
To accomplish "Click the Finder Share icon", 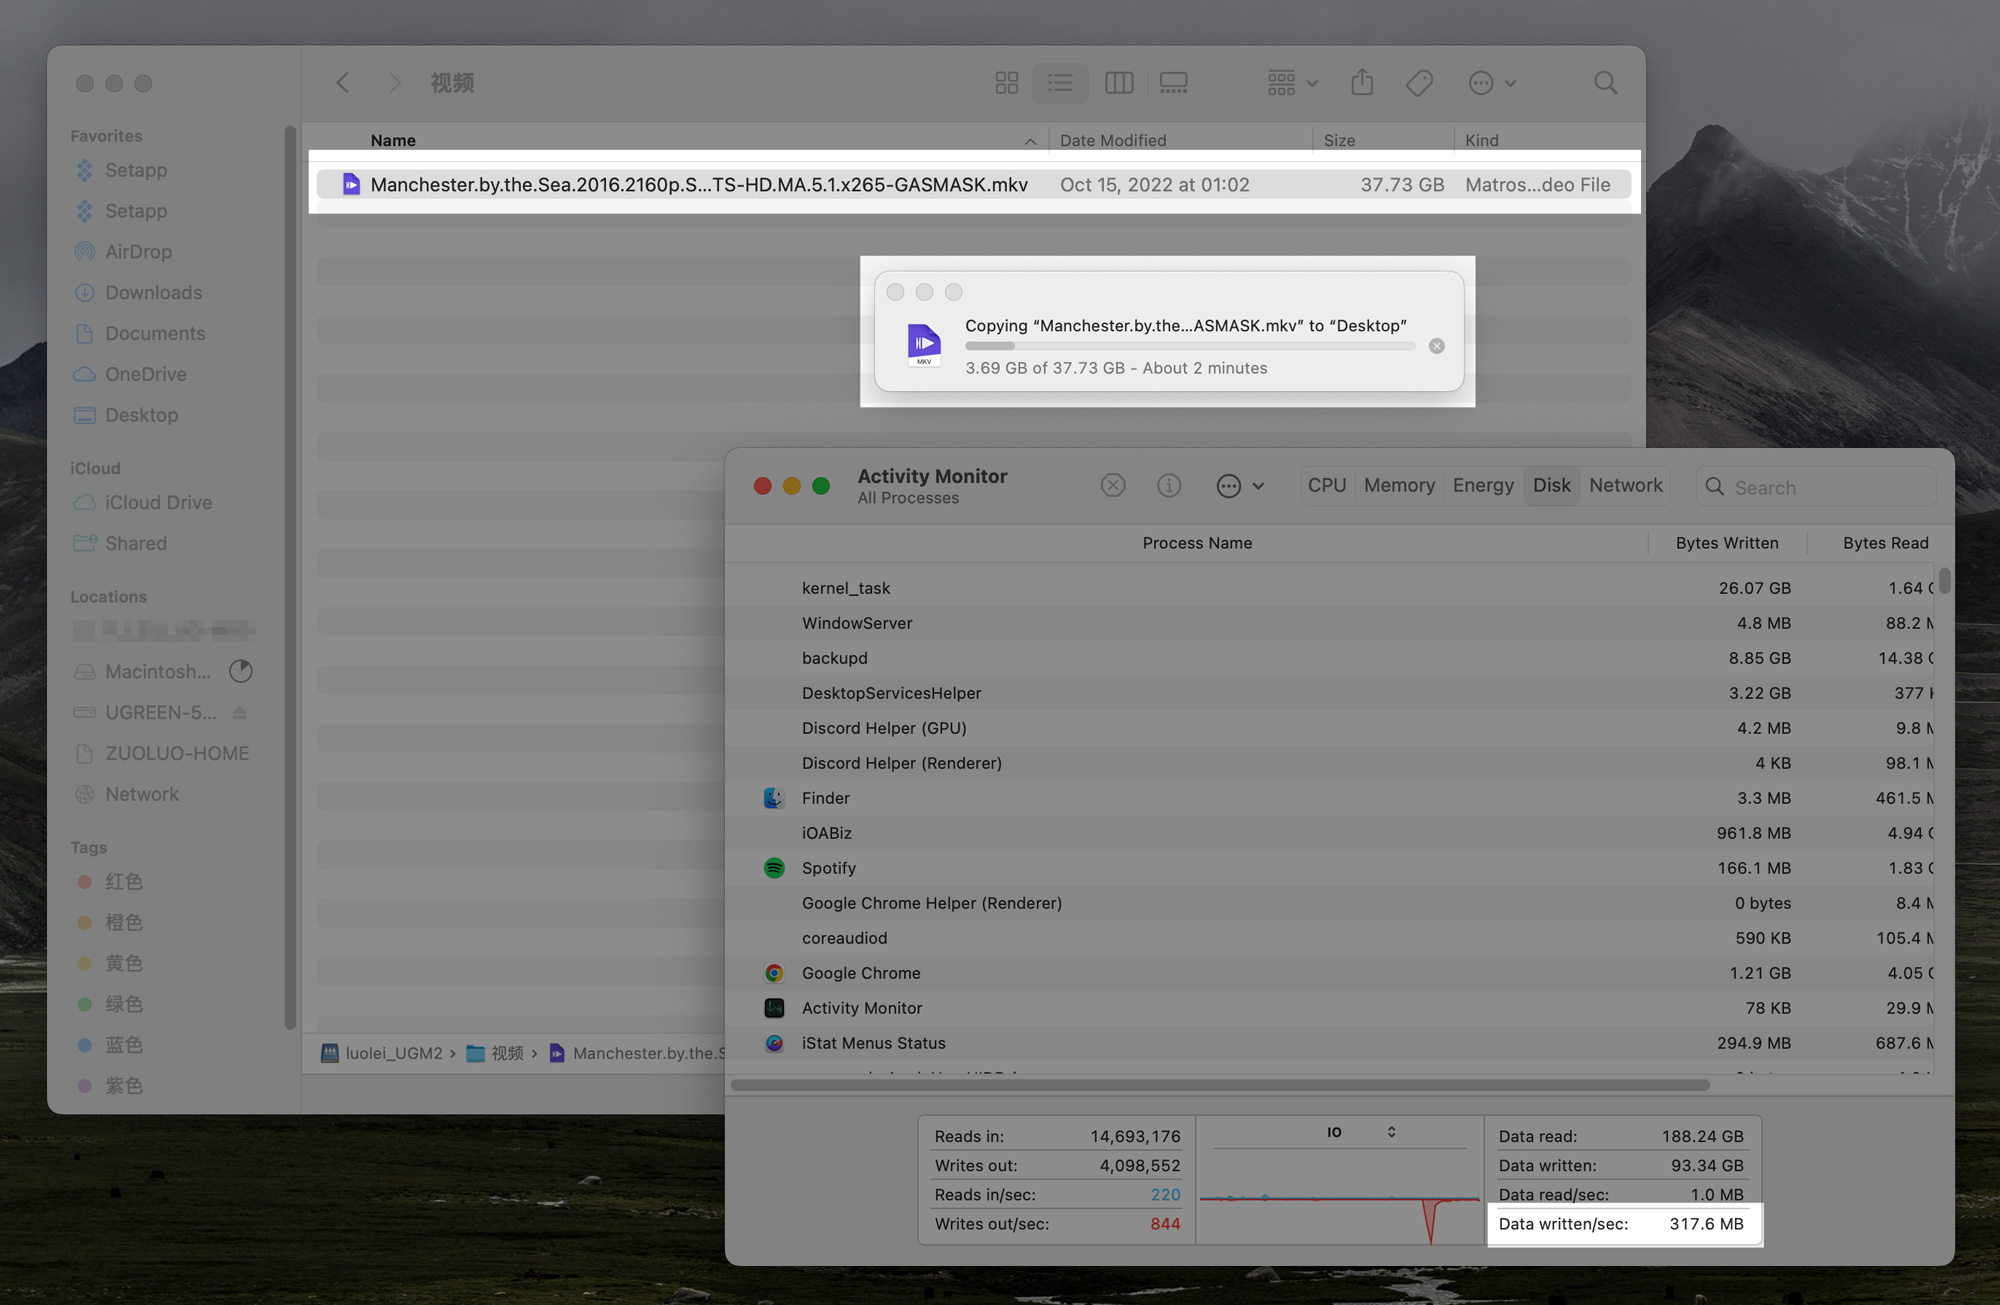I will coord(1362,83).
